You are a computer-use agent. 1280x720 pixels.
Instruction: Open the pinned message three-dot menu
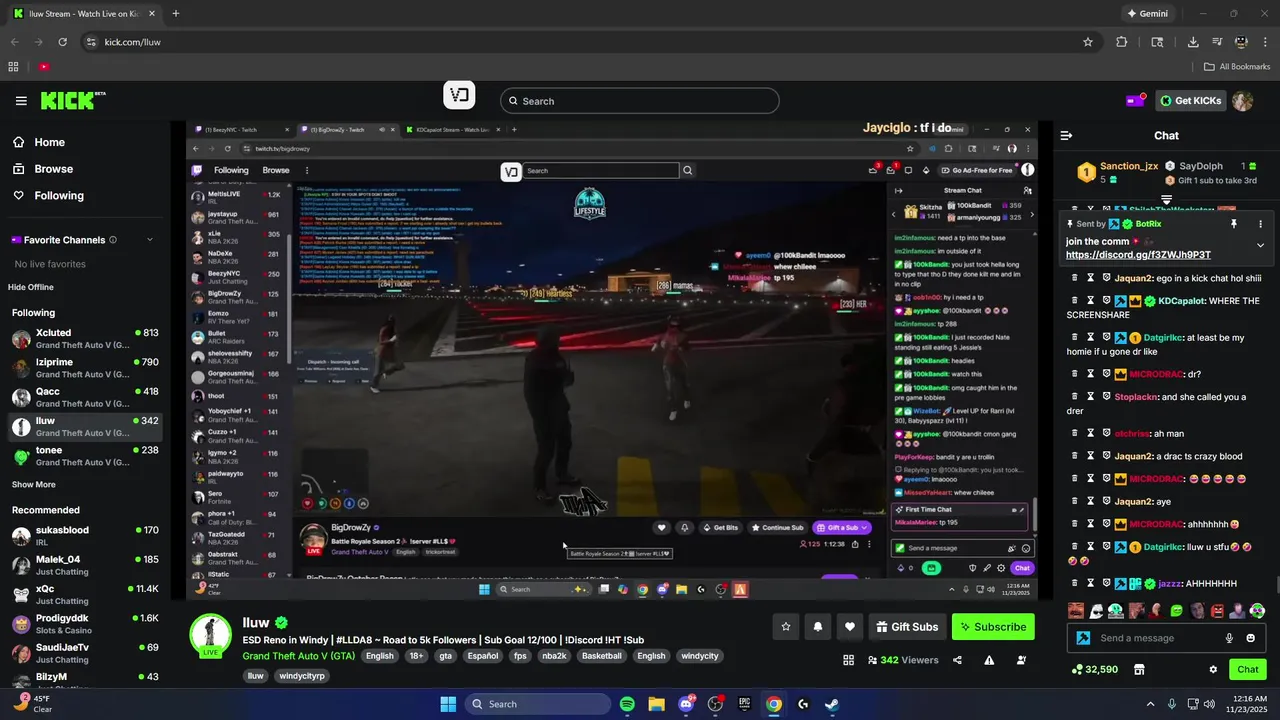click(x=1260, y=224)
